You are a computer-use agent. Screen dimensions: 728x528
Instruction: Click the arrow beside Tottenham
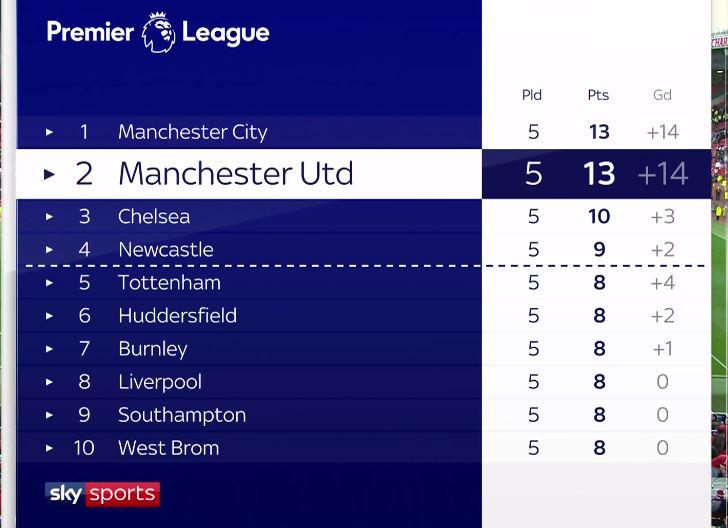coord(49,283)
